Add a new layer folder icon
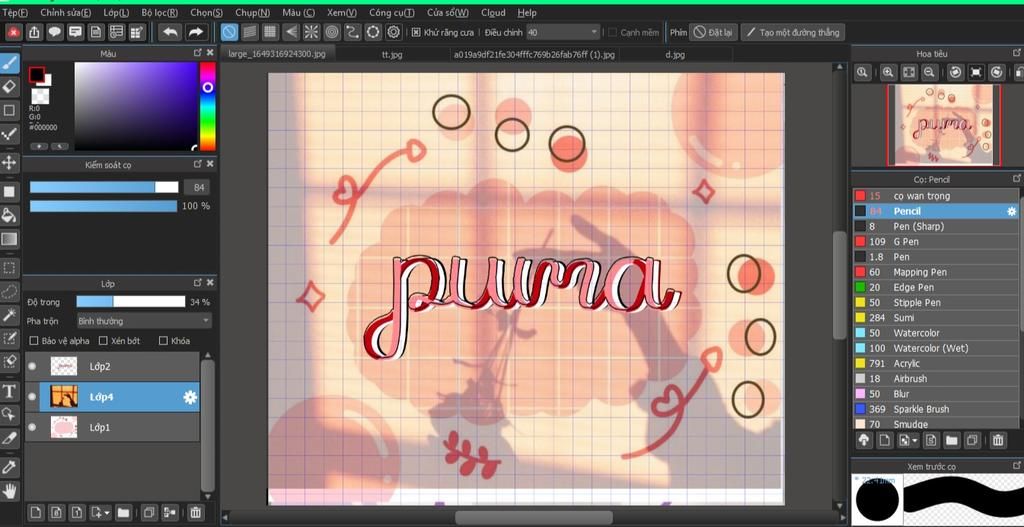This screenshot has height=527, width=1024. pos(123,513)
